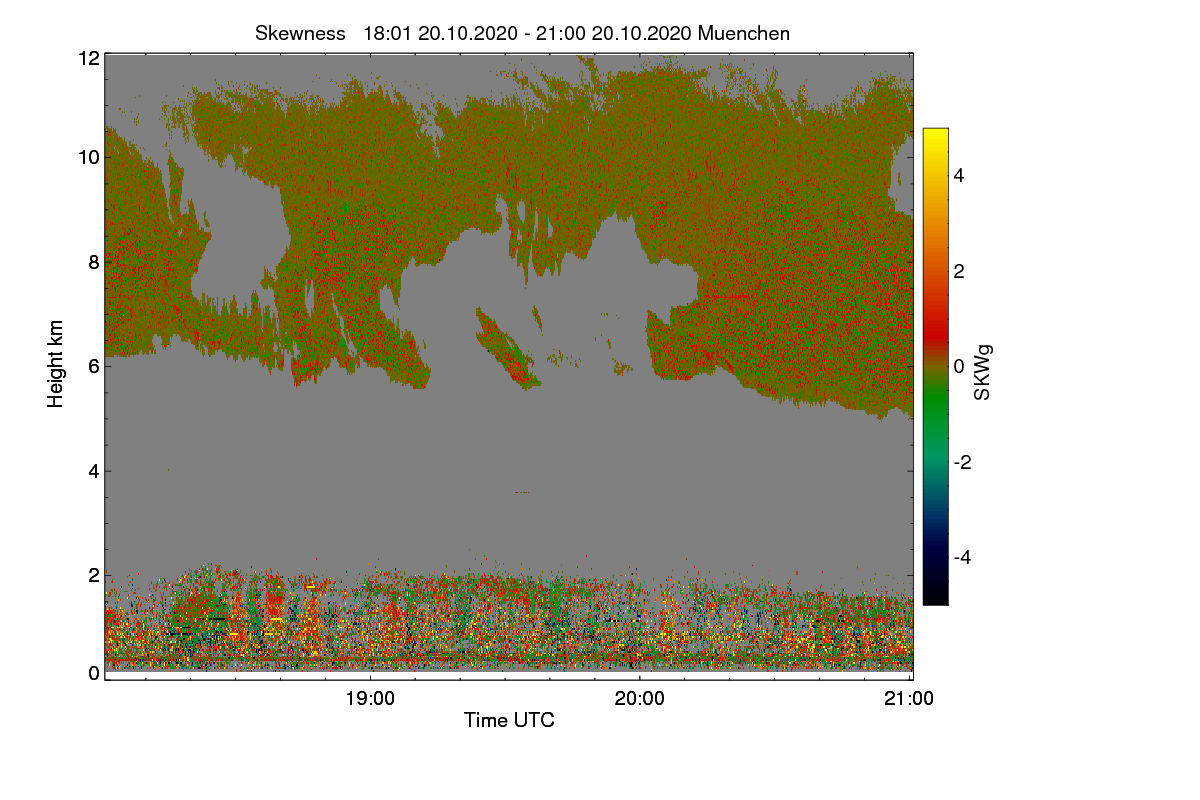
Task: Click the 21:00 time tick label
Action: 910,699
